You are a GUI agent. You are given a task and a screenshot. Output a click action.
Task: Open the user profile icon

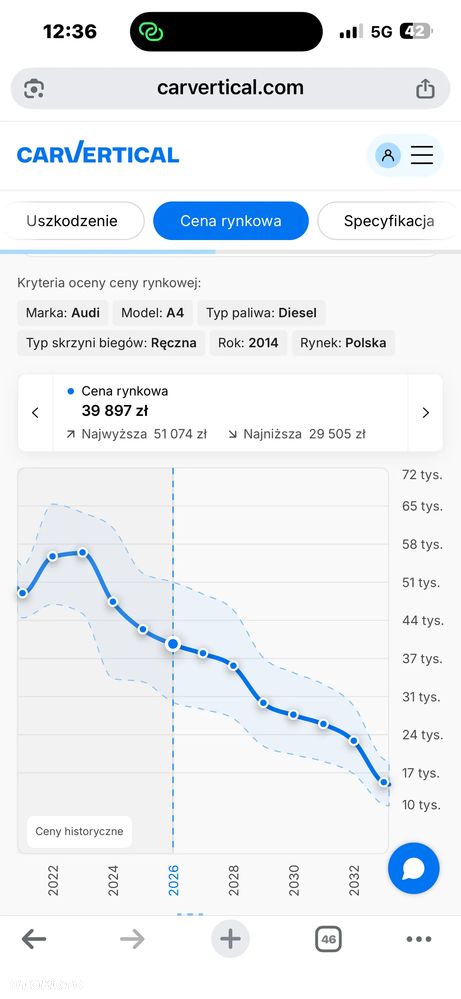pos(388,155)
